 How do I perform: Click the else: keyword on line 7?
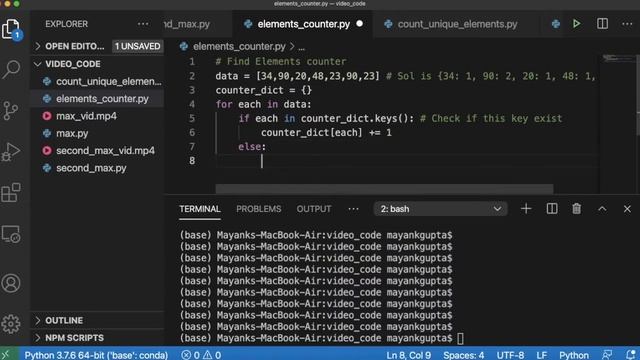pyautogui.click(x=252, y=147)
